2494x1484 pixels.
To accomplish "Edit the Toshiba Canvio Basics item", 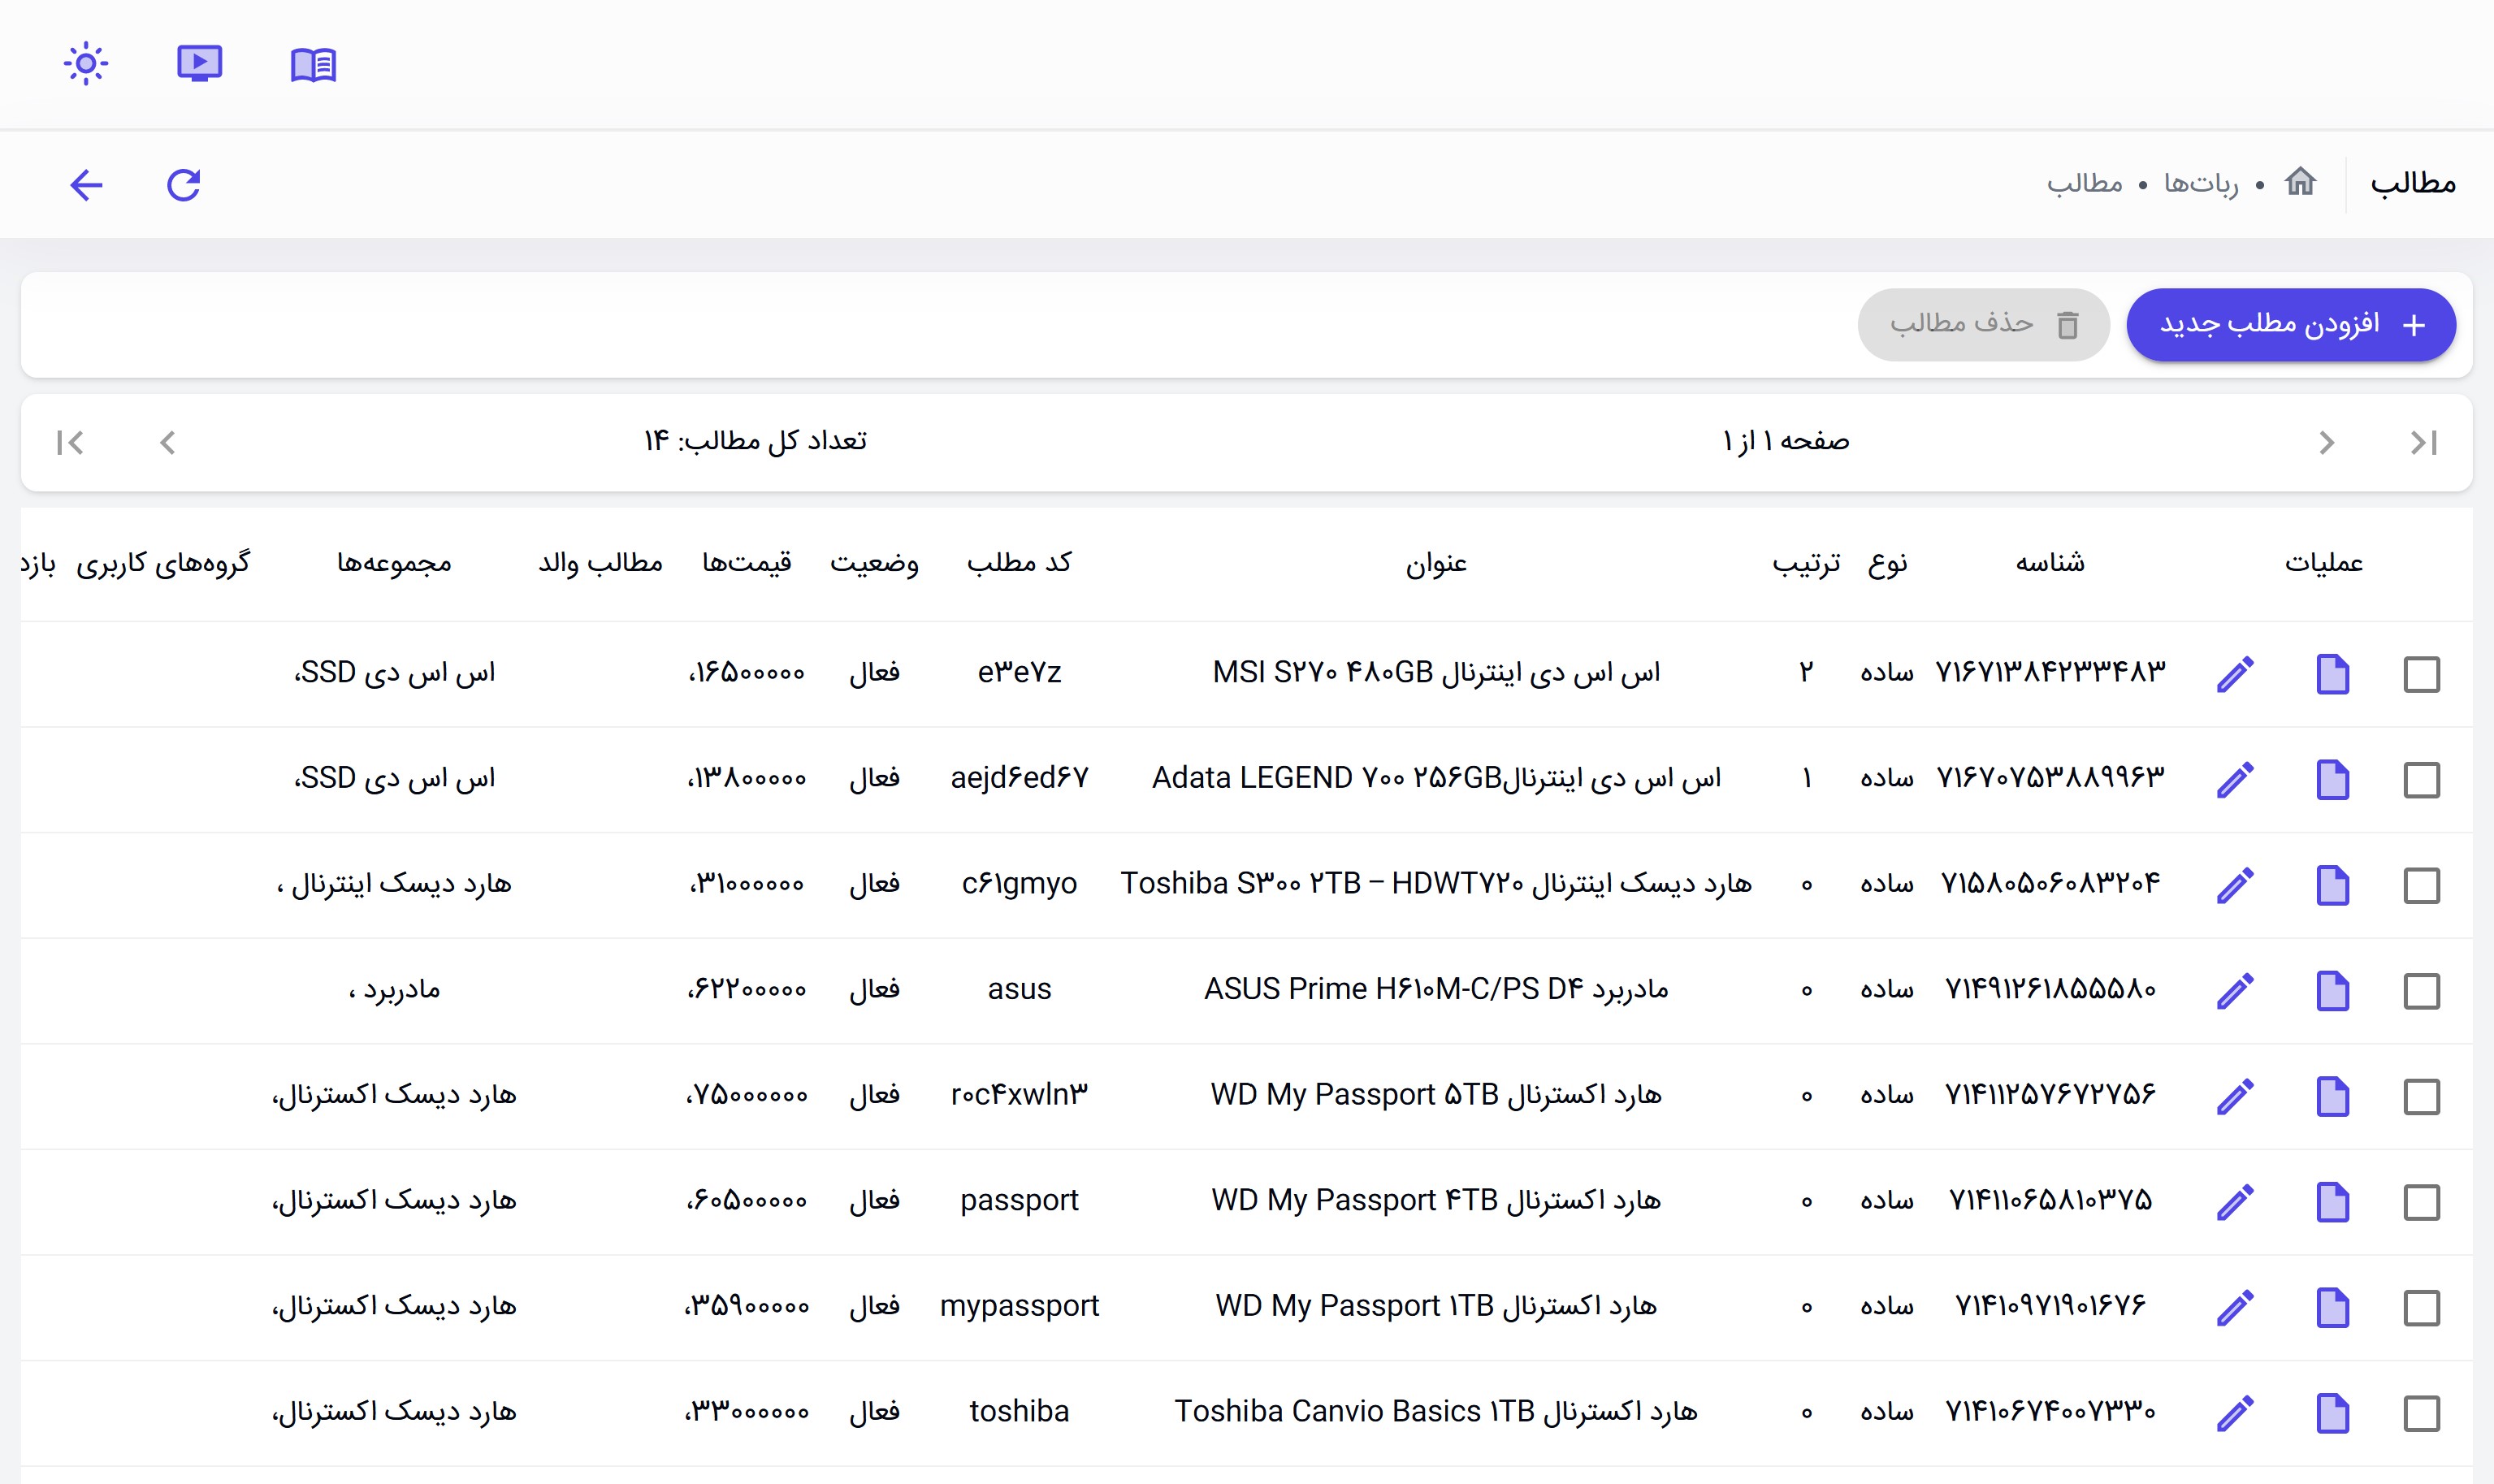I will tap(2235, 1413).
